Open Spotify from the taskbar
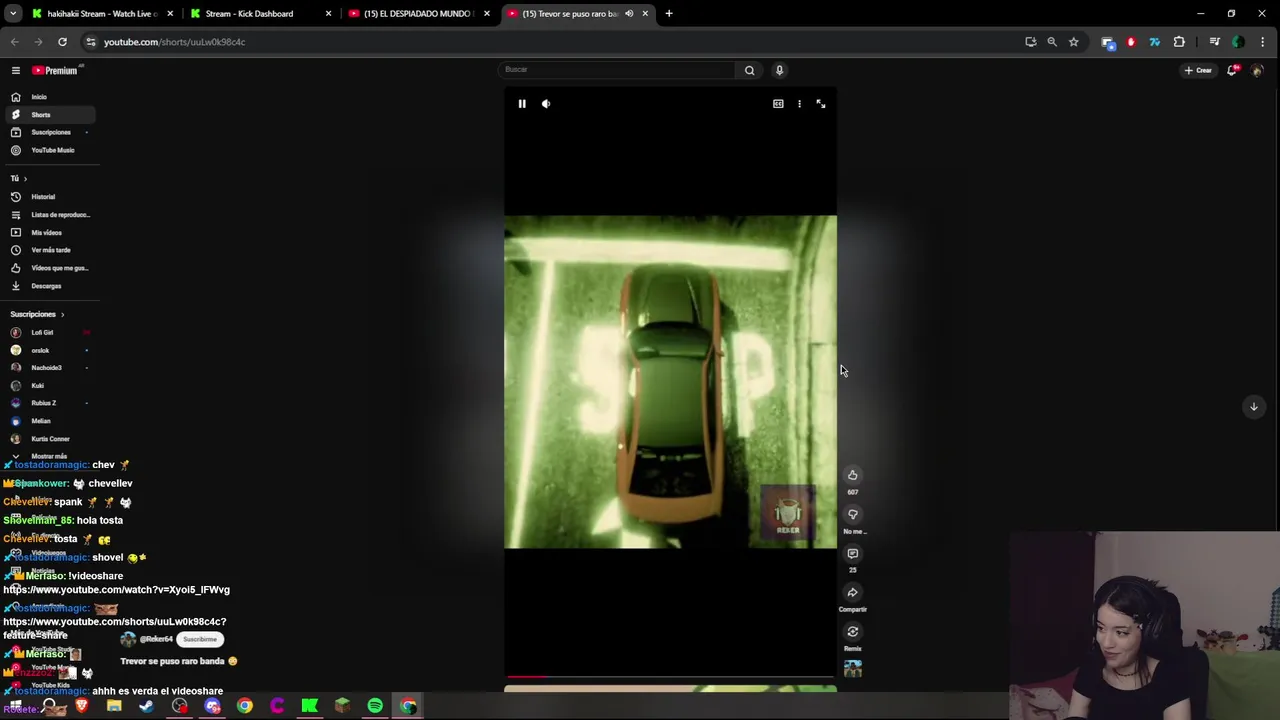 pyautogui.click(x=375, y=706)
